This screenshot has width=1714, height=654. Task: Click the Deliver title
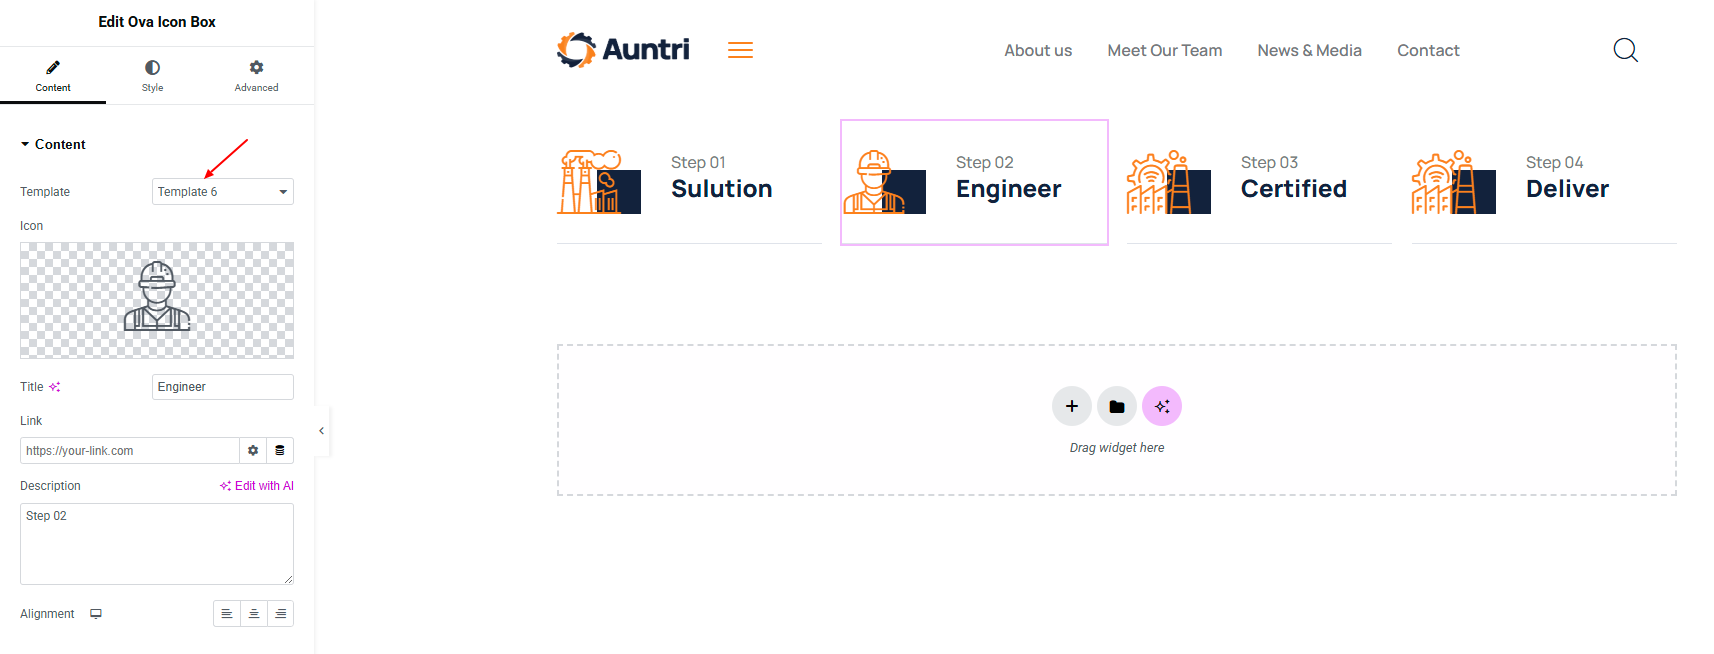1567,189
